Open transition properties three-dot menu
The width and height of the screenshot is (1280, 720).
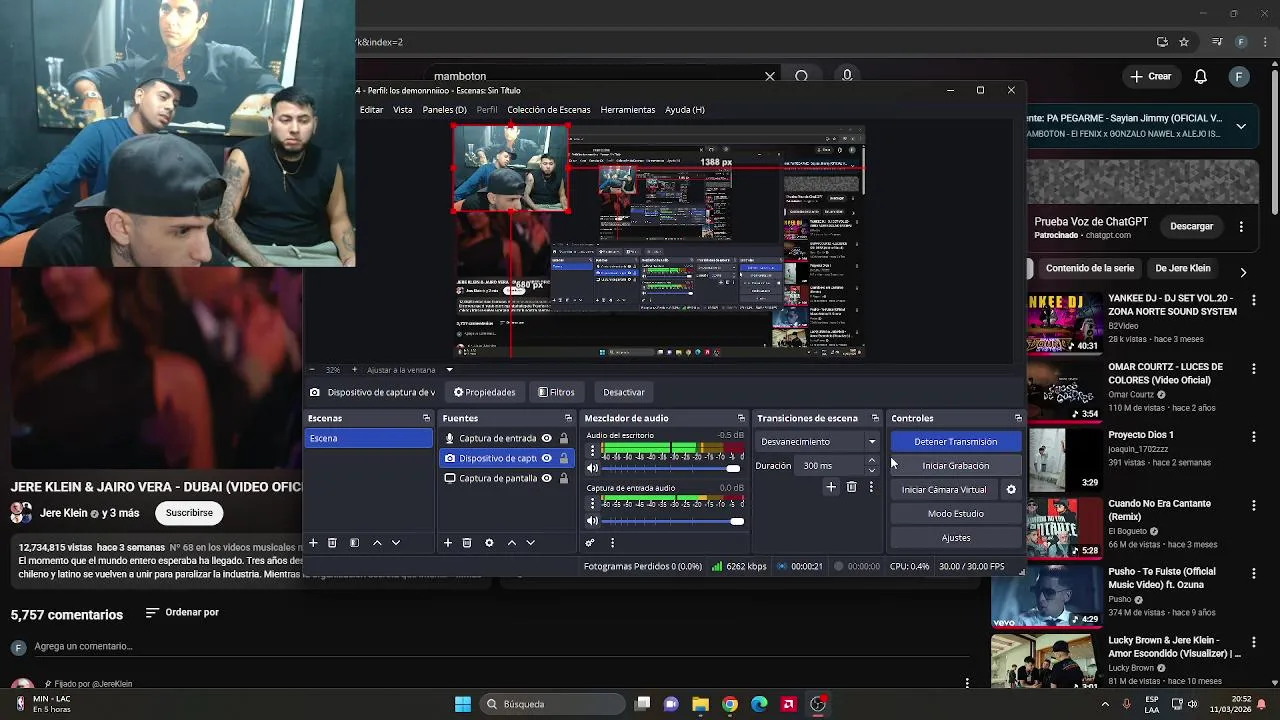tap(871, 487)
